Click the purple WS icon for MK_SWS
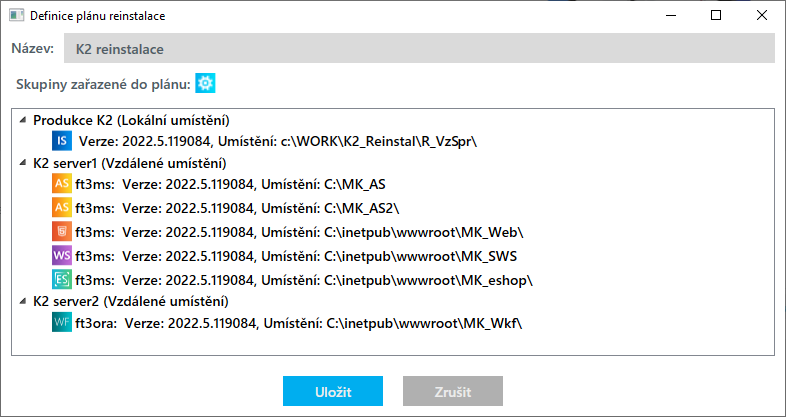This screenshot has height=417, width=786. [62, 254]
